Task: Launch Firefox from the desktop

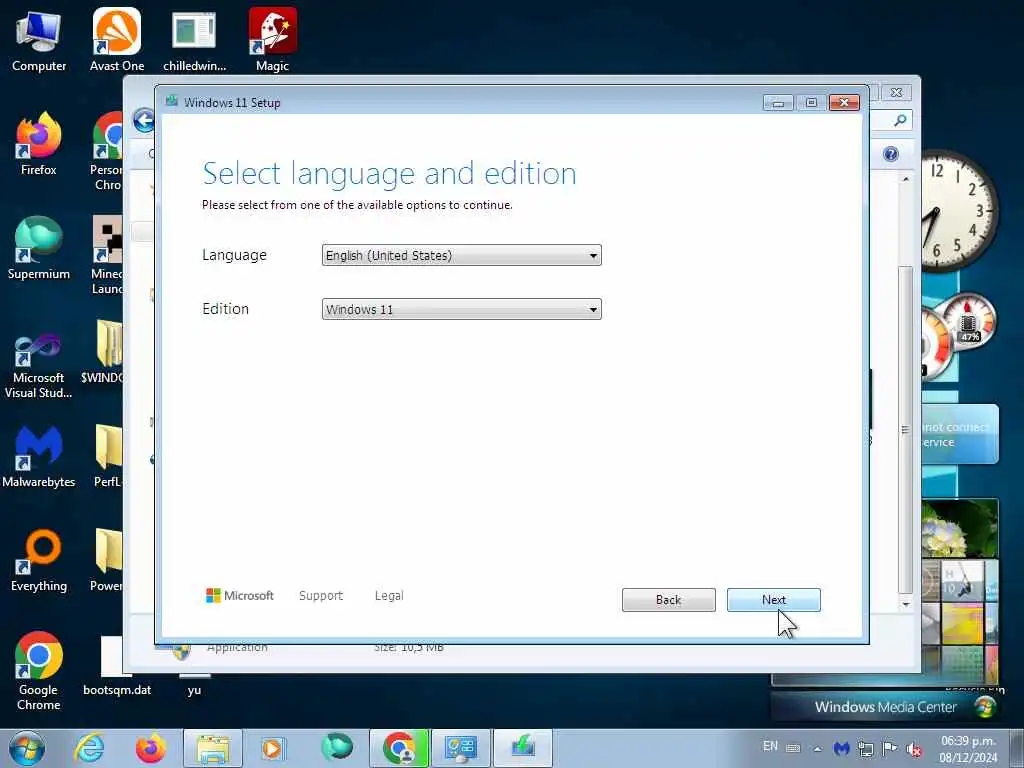Action: pyautogui.click(x=39, y=144)
